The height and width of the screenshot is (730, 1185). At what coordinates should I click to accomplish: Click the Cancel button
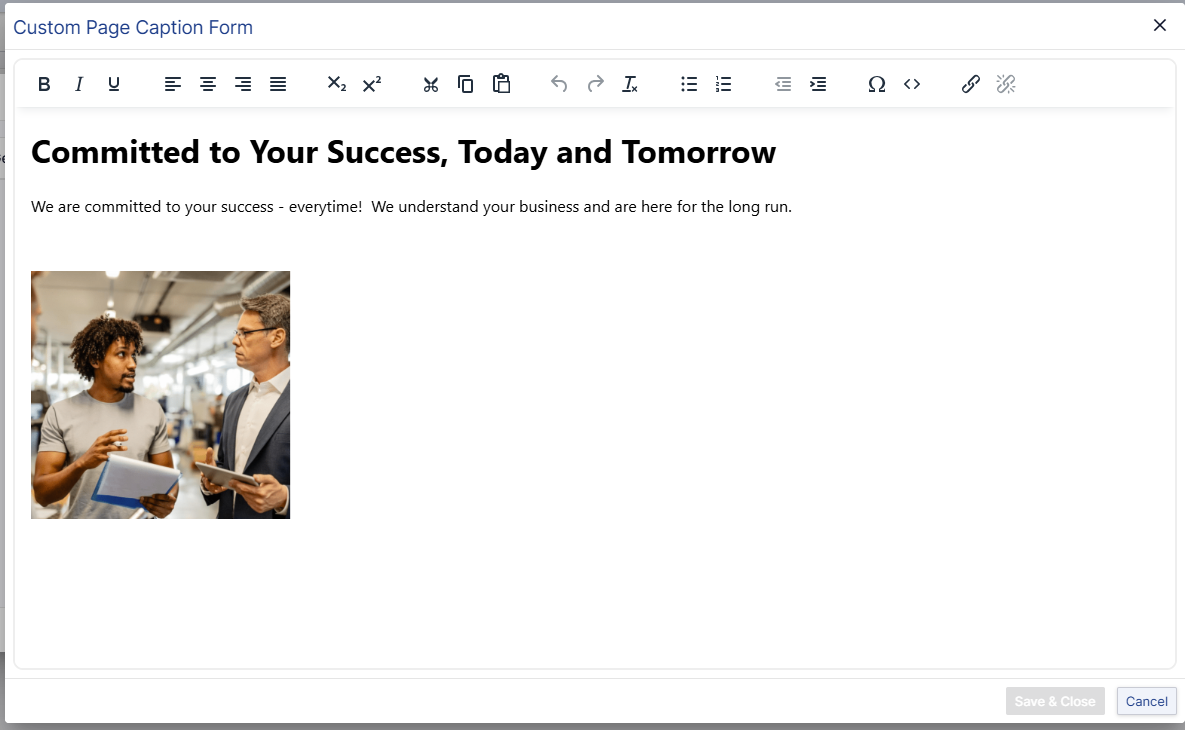pos(1146,701)
